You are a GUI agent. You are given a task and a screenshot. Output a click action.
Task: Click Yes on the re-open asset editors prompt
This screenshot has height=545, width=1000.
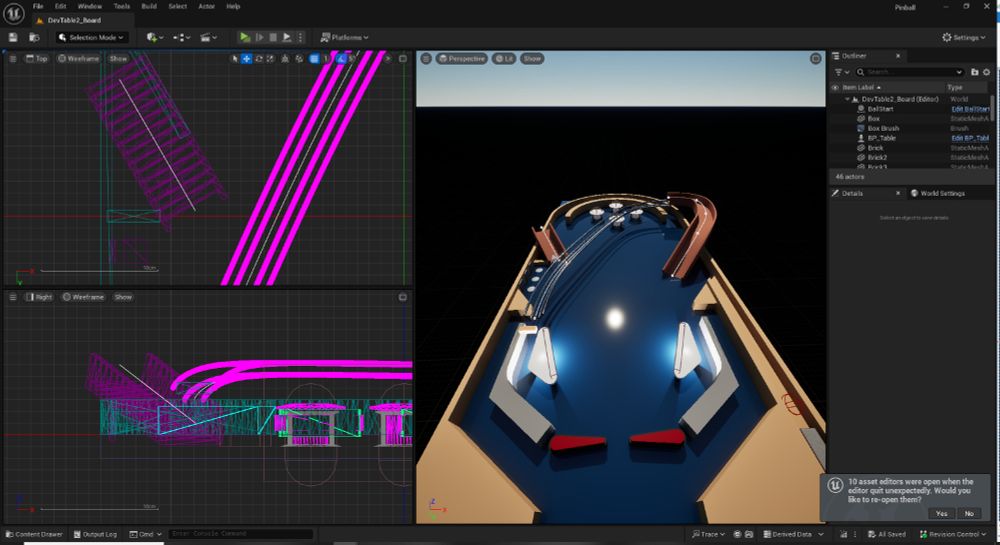click(x=941, y=514)
